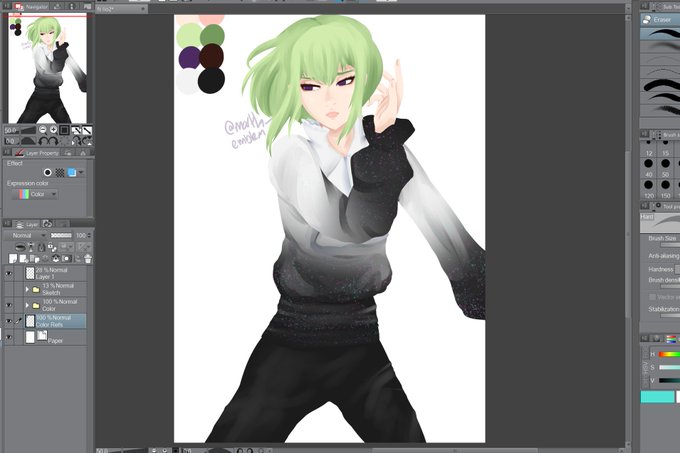Adjust the hue H slider
680x453 pixels.
[x=669, y=354]
